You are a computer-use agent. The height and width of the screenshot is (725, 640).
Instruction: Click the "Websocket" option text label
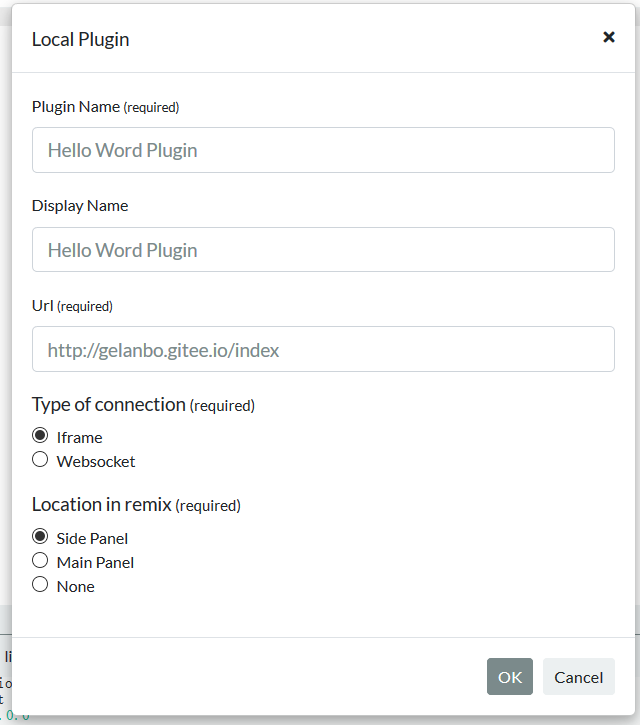(x=96, y=462)
